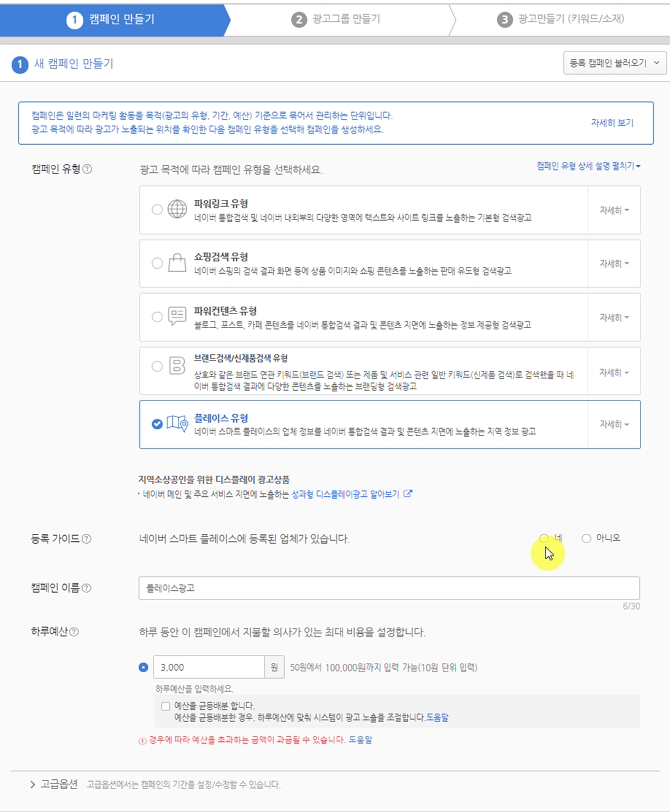Expand 자세히 for the 쇼핑검색 유형 row
Image resolution: width=670 pixels, height=812 pixels.
[614, 264]
